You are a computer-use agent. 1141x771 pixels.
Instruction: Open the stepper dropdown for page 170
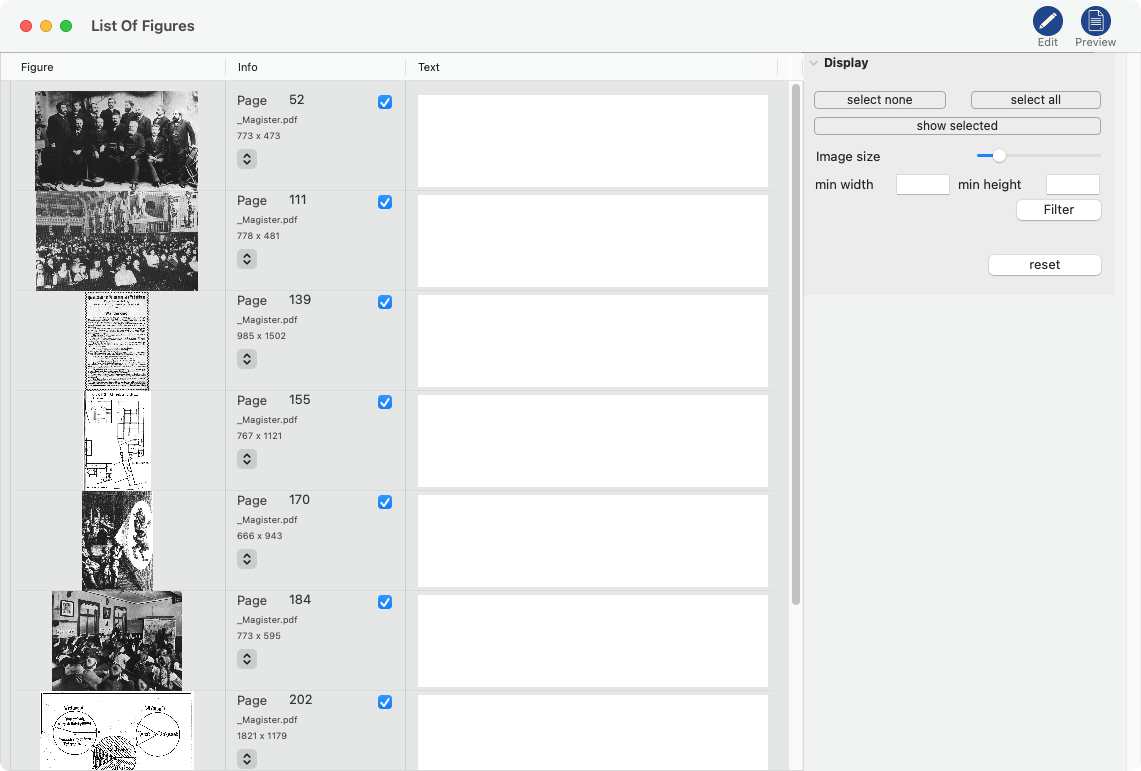[x=247, y=559]
